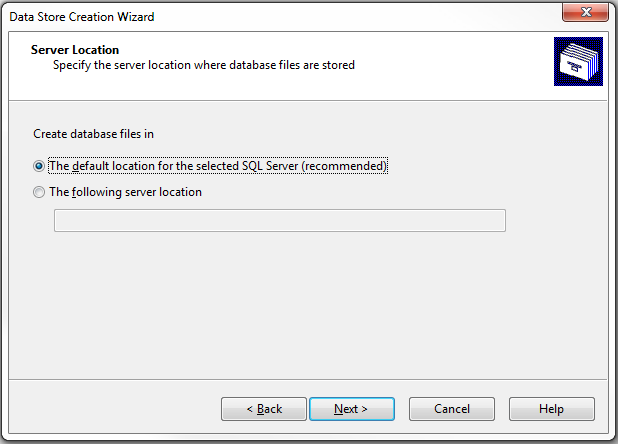
Task: Cancel the wizard
Action: (452, 409)
